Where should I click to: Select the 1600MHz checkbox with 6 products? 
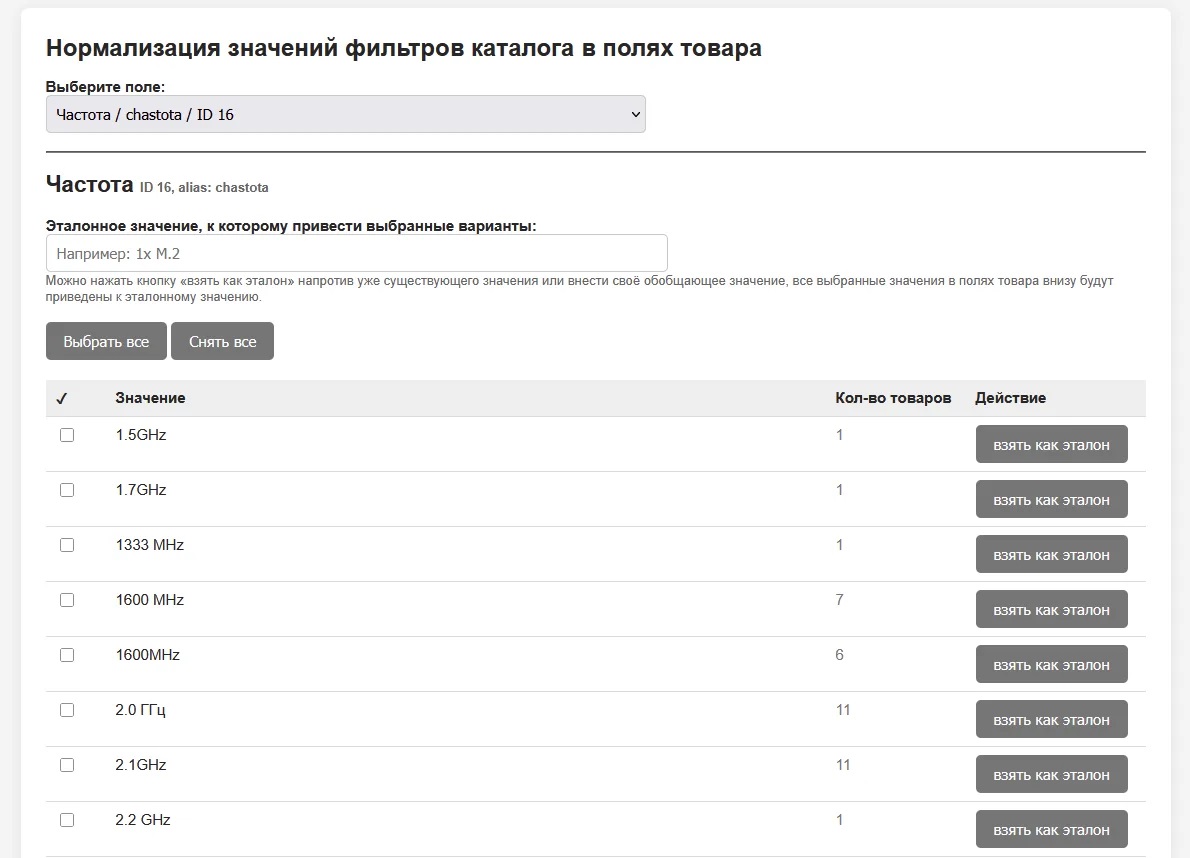point(67,655)
